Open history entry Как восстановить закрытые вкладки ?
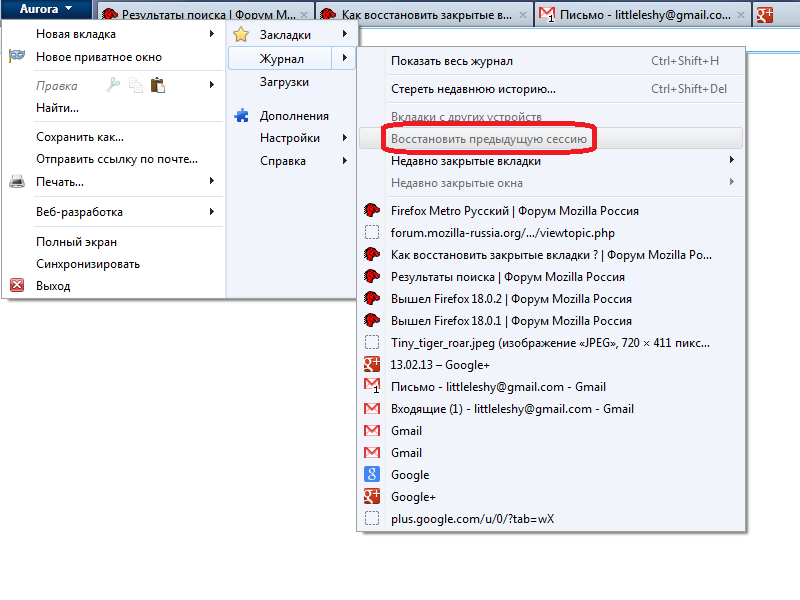Image resolution: width=800 pixels, height=600 pixels. 551,255
